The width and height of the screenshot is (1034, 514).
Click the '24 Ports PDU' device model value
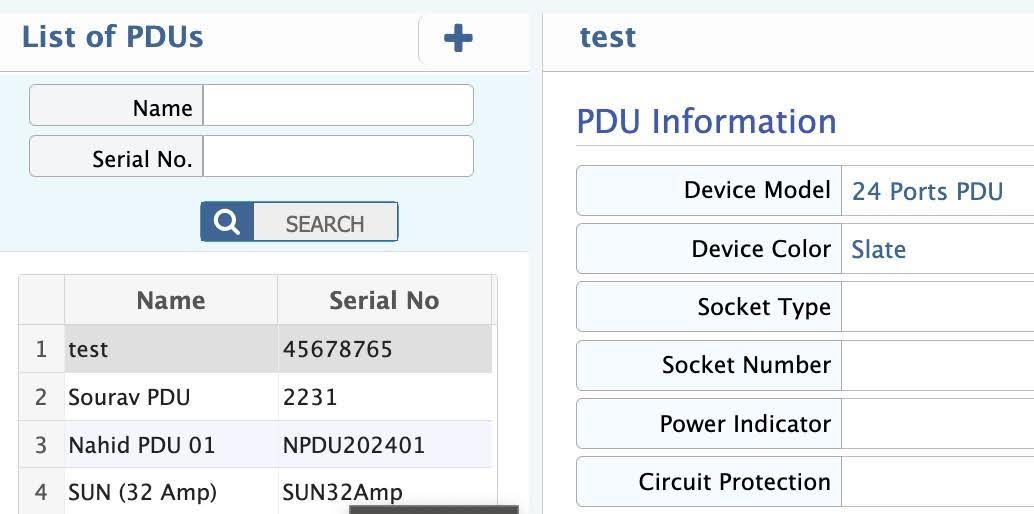pyautogui.click(x=927, y=191)
